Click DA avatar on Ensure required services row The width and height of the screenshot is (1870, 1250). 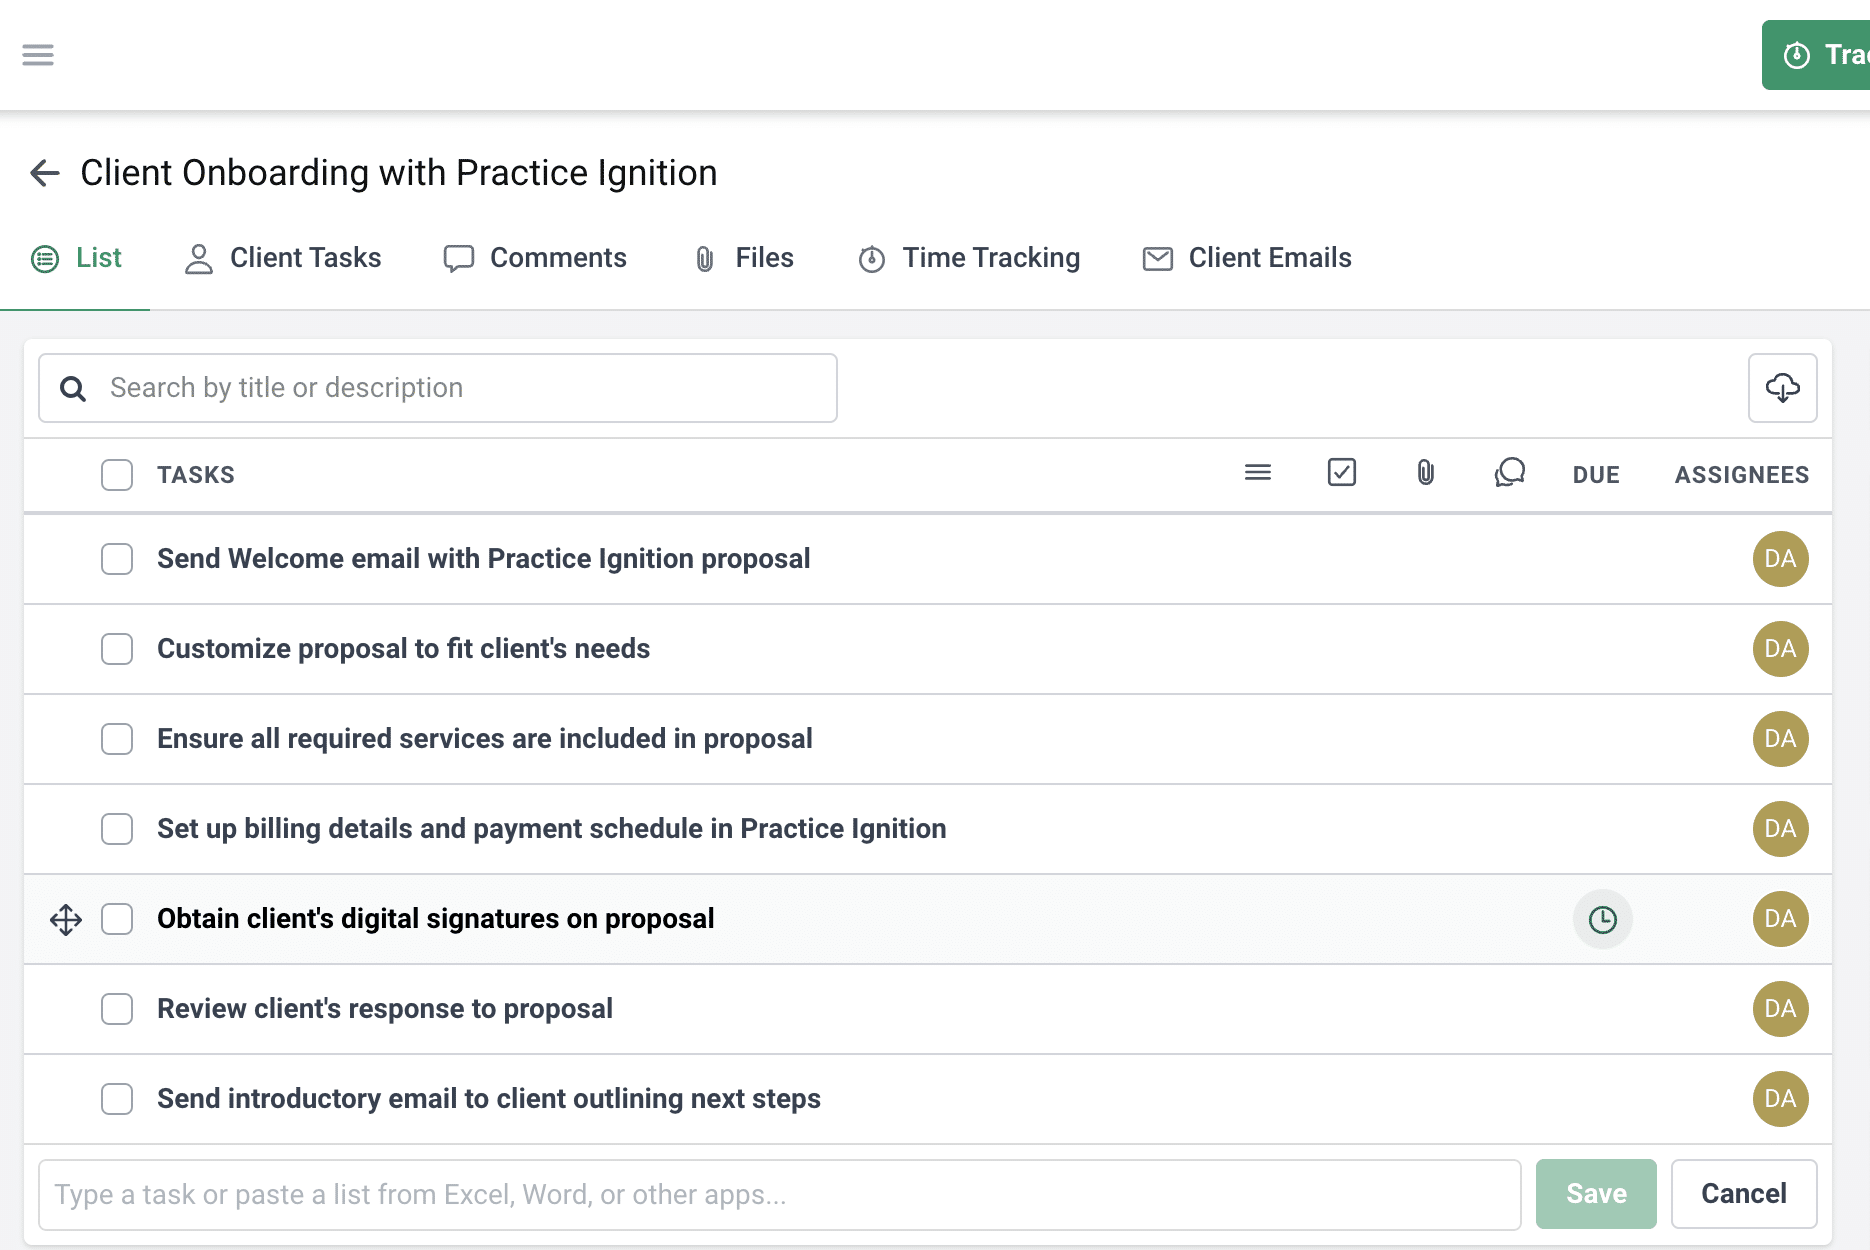click(x=1781, y=739)
